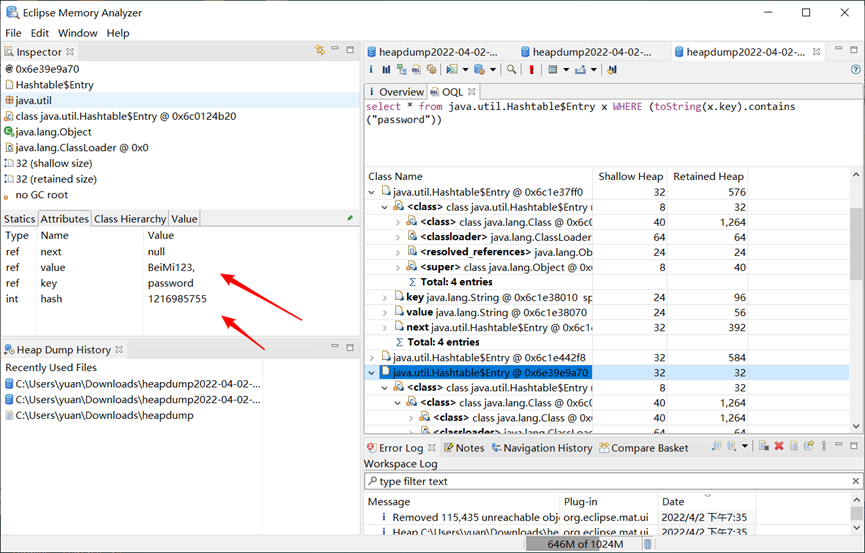Select the BeiMi123, value in Attributes
The image size is (865, 553).
click(x=171, y=267)
